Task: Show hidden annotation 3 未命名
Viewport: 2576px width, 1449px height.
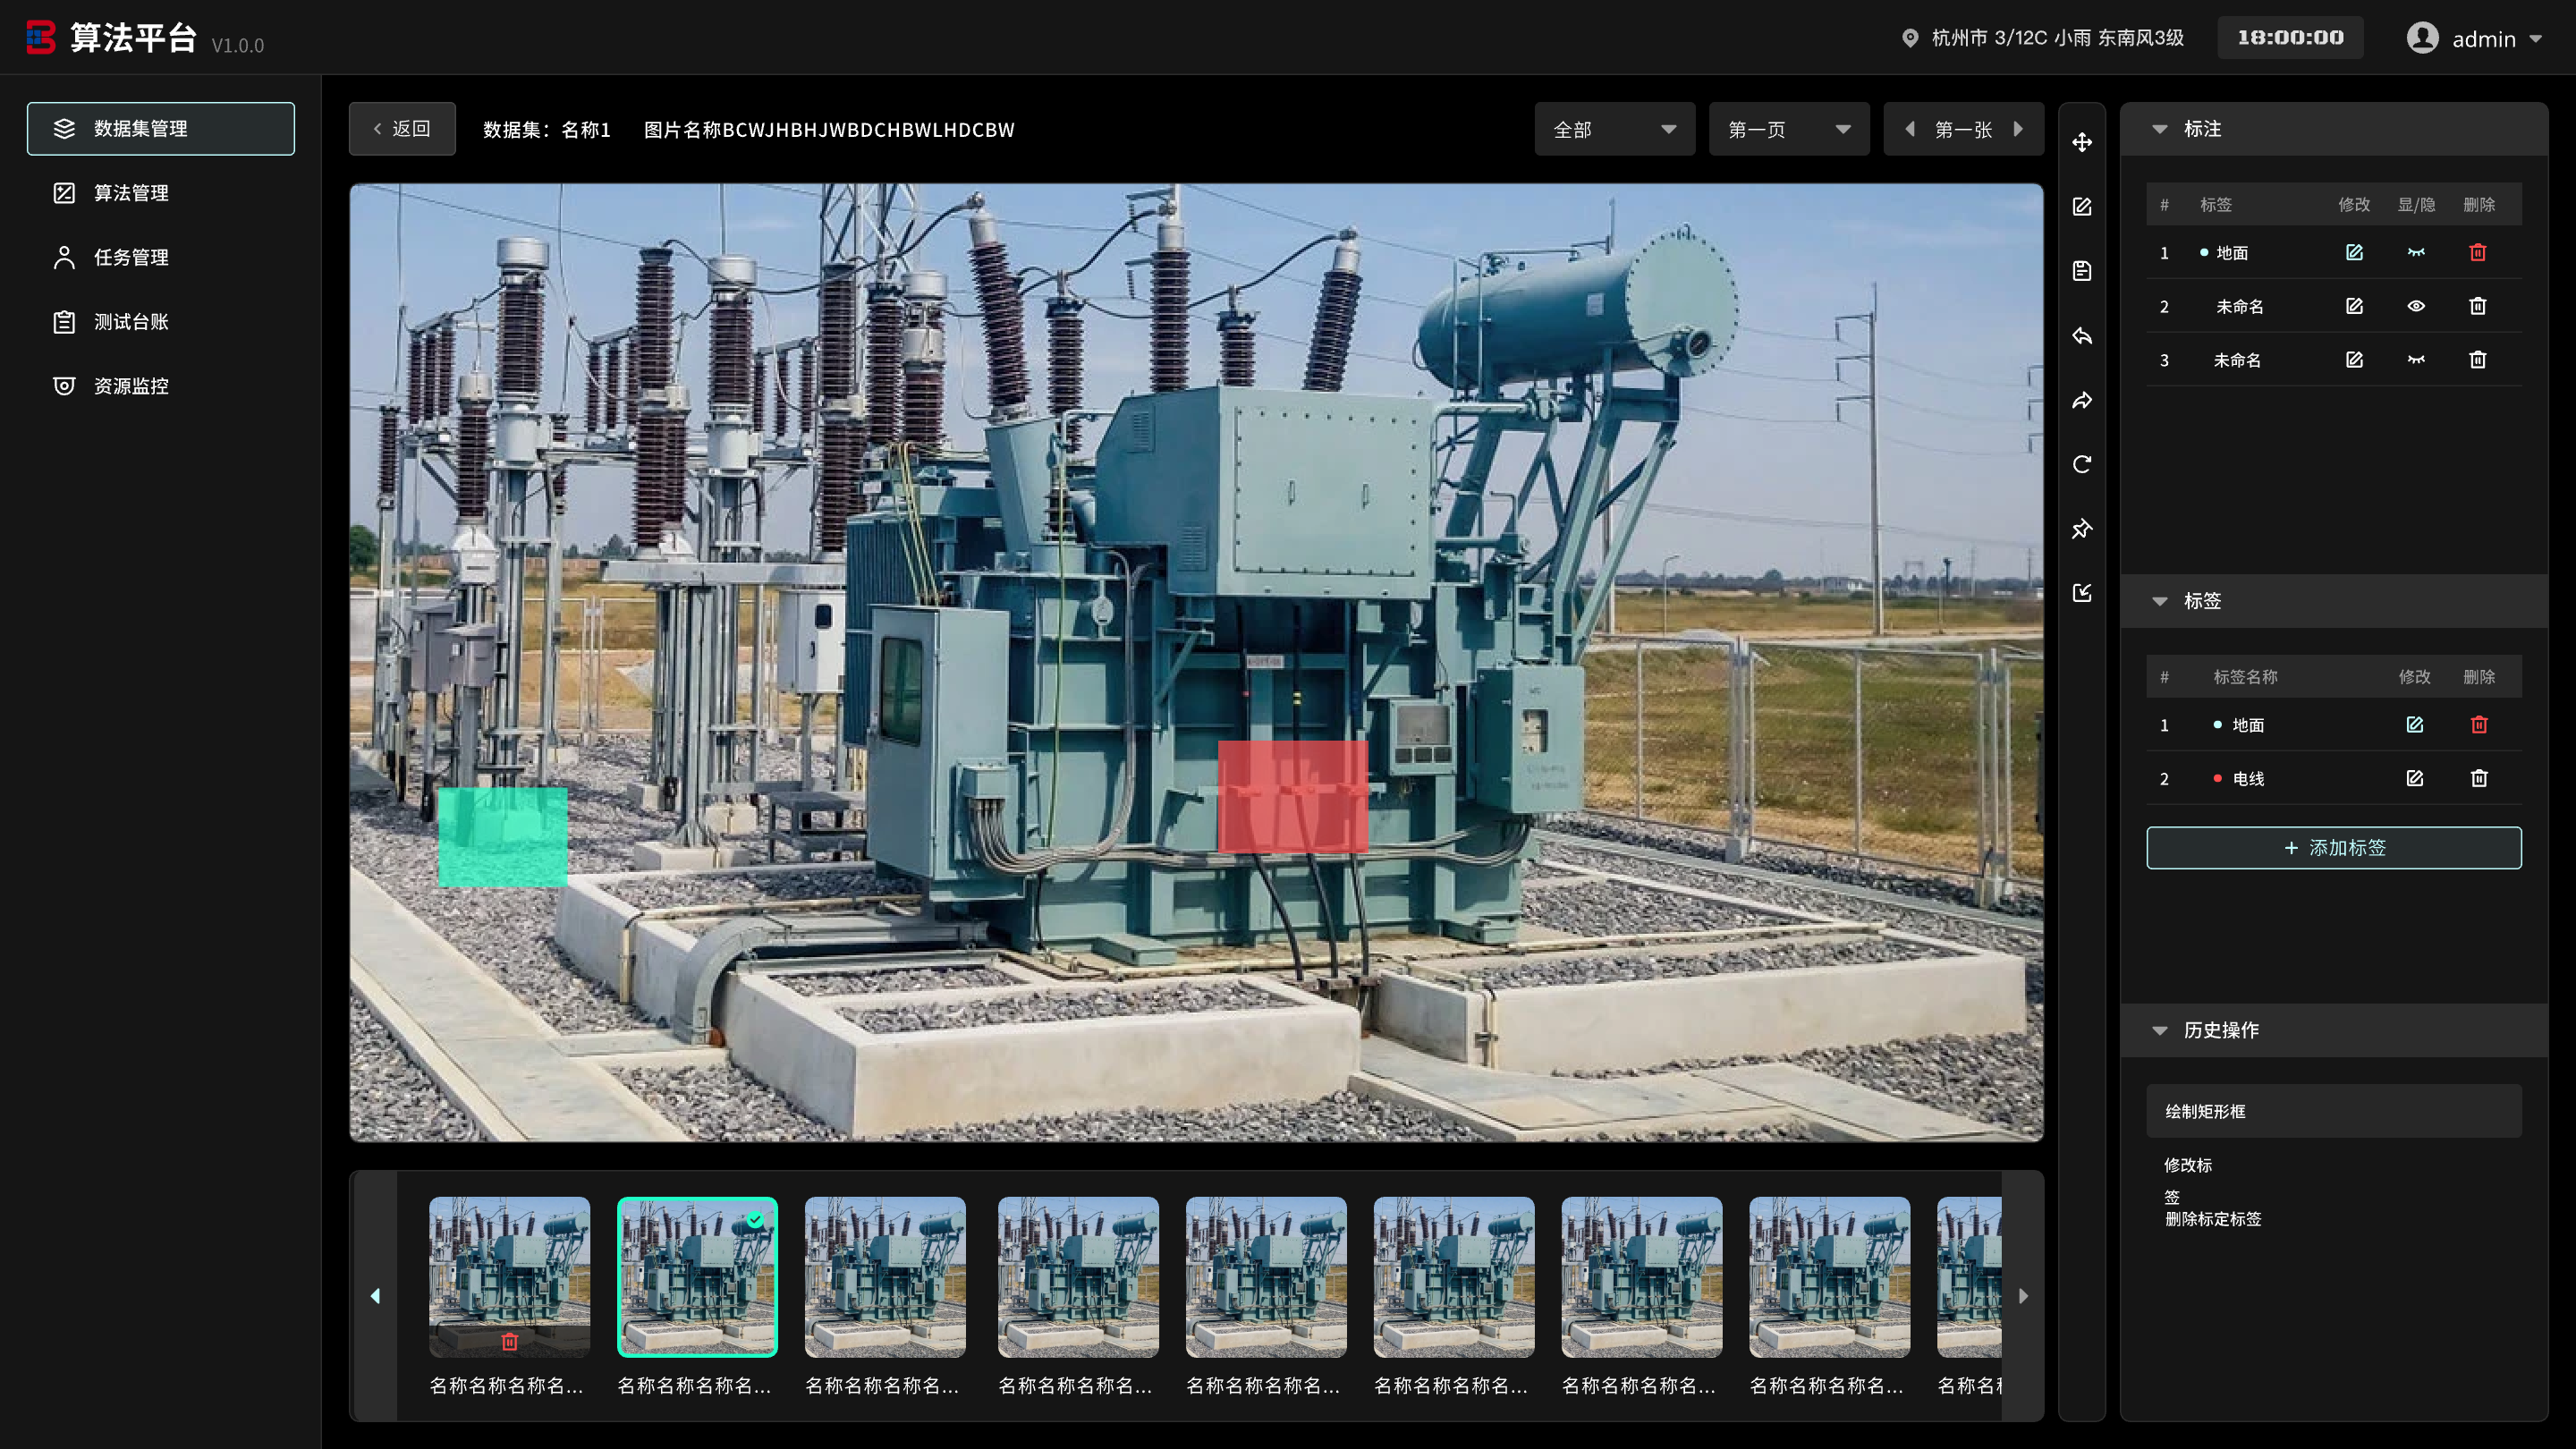Action: coord(2415,360)
